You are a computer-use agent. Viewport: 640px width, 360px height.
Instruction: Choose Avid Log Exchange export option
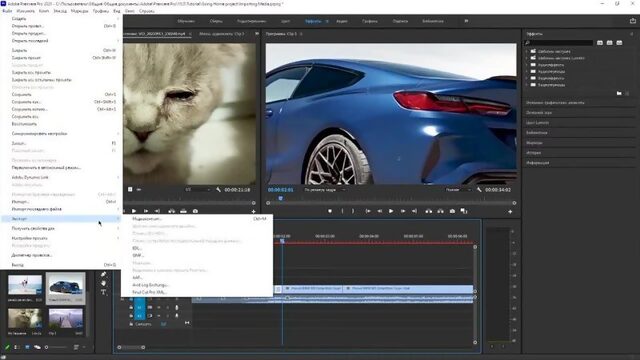(x=150, y=285)
